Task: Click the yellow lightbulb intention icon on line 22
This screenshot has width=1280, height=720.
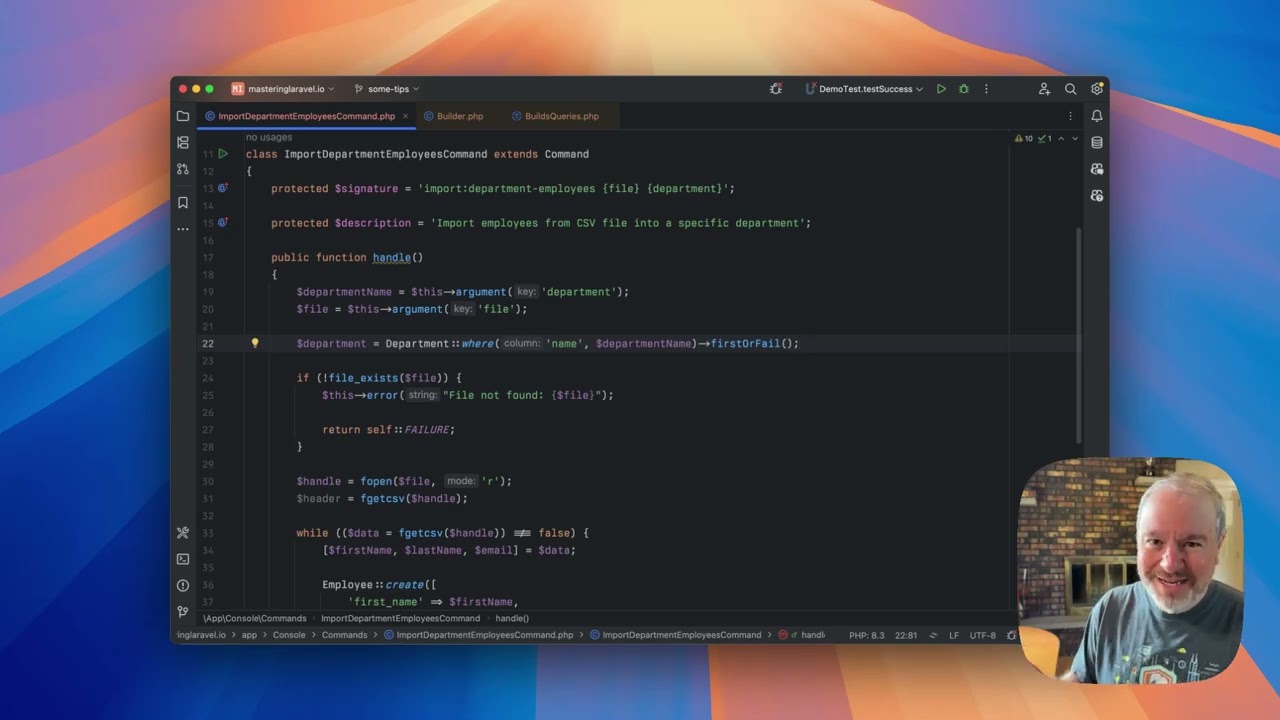Action: click(x=255, y=343)
